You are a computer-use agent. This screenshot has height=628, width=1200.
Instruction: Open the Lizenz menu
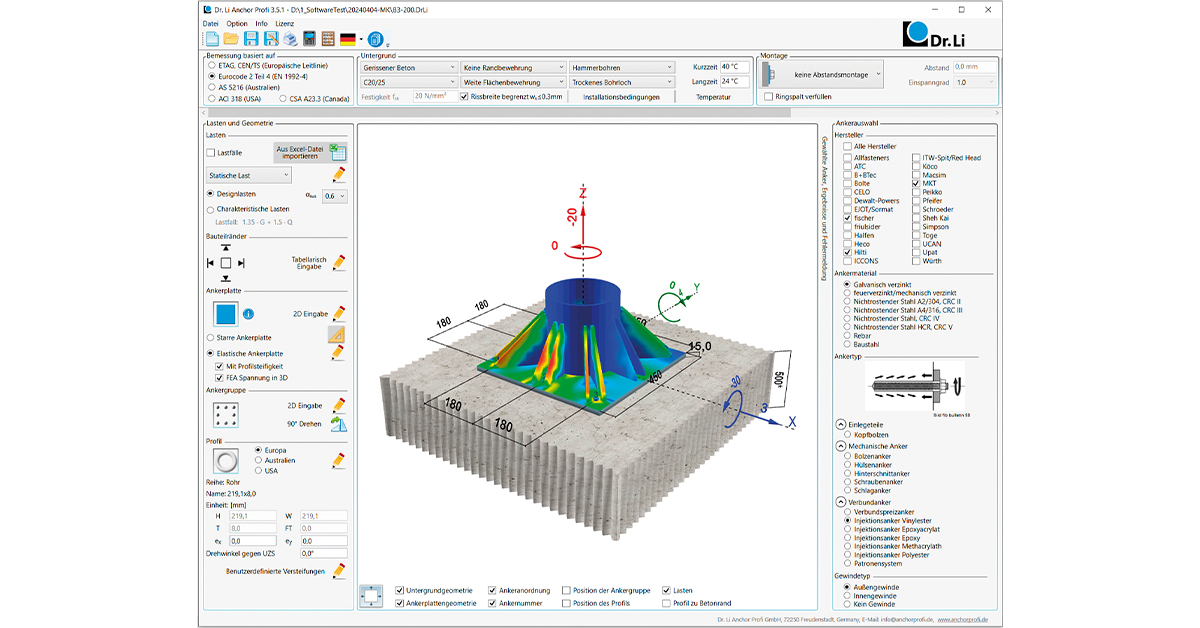click(x=285, y=23)
